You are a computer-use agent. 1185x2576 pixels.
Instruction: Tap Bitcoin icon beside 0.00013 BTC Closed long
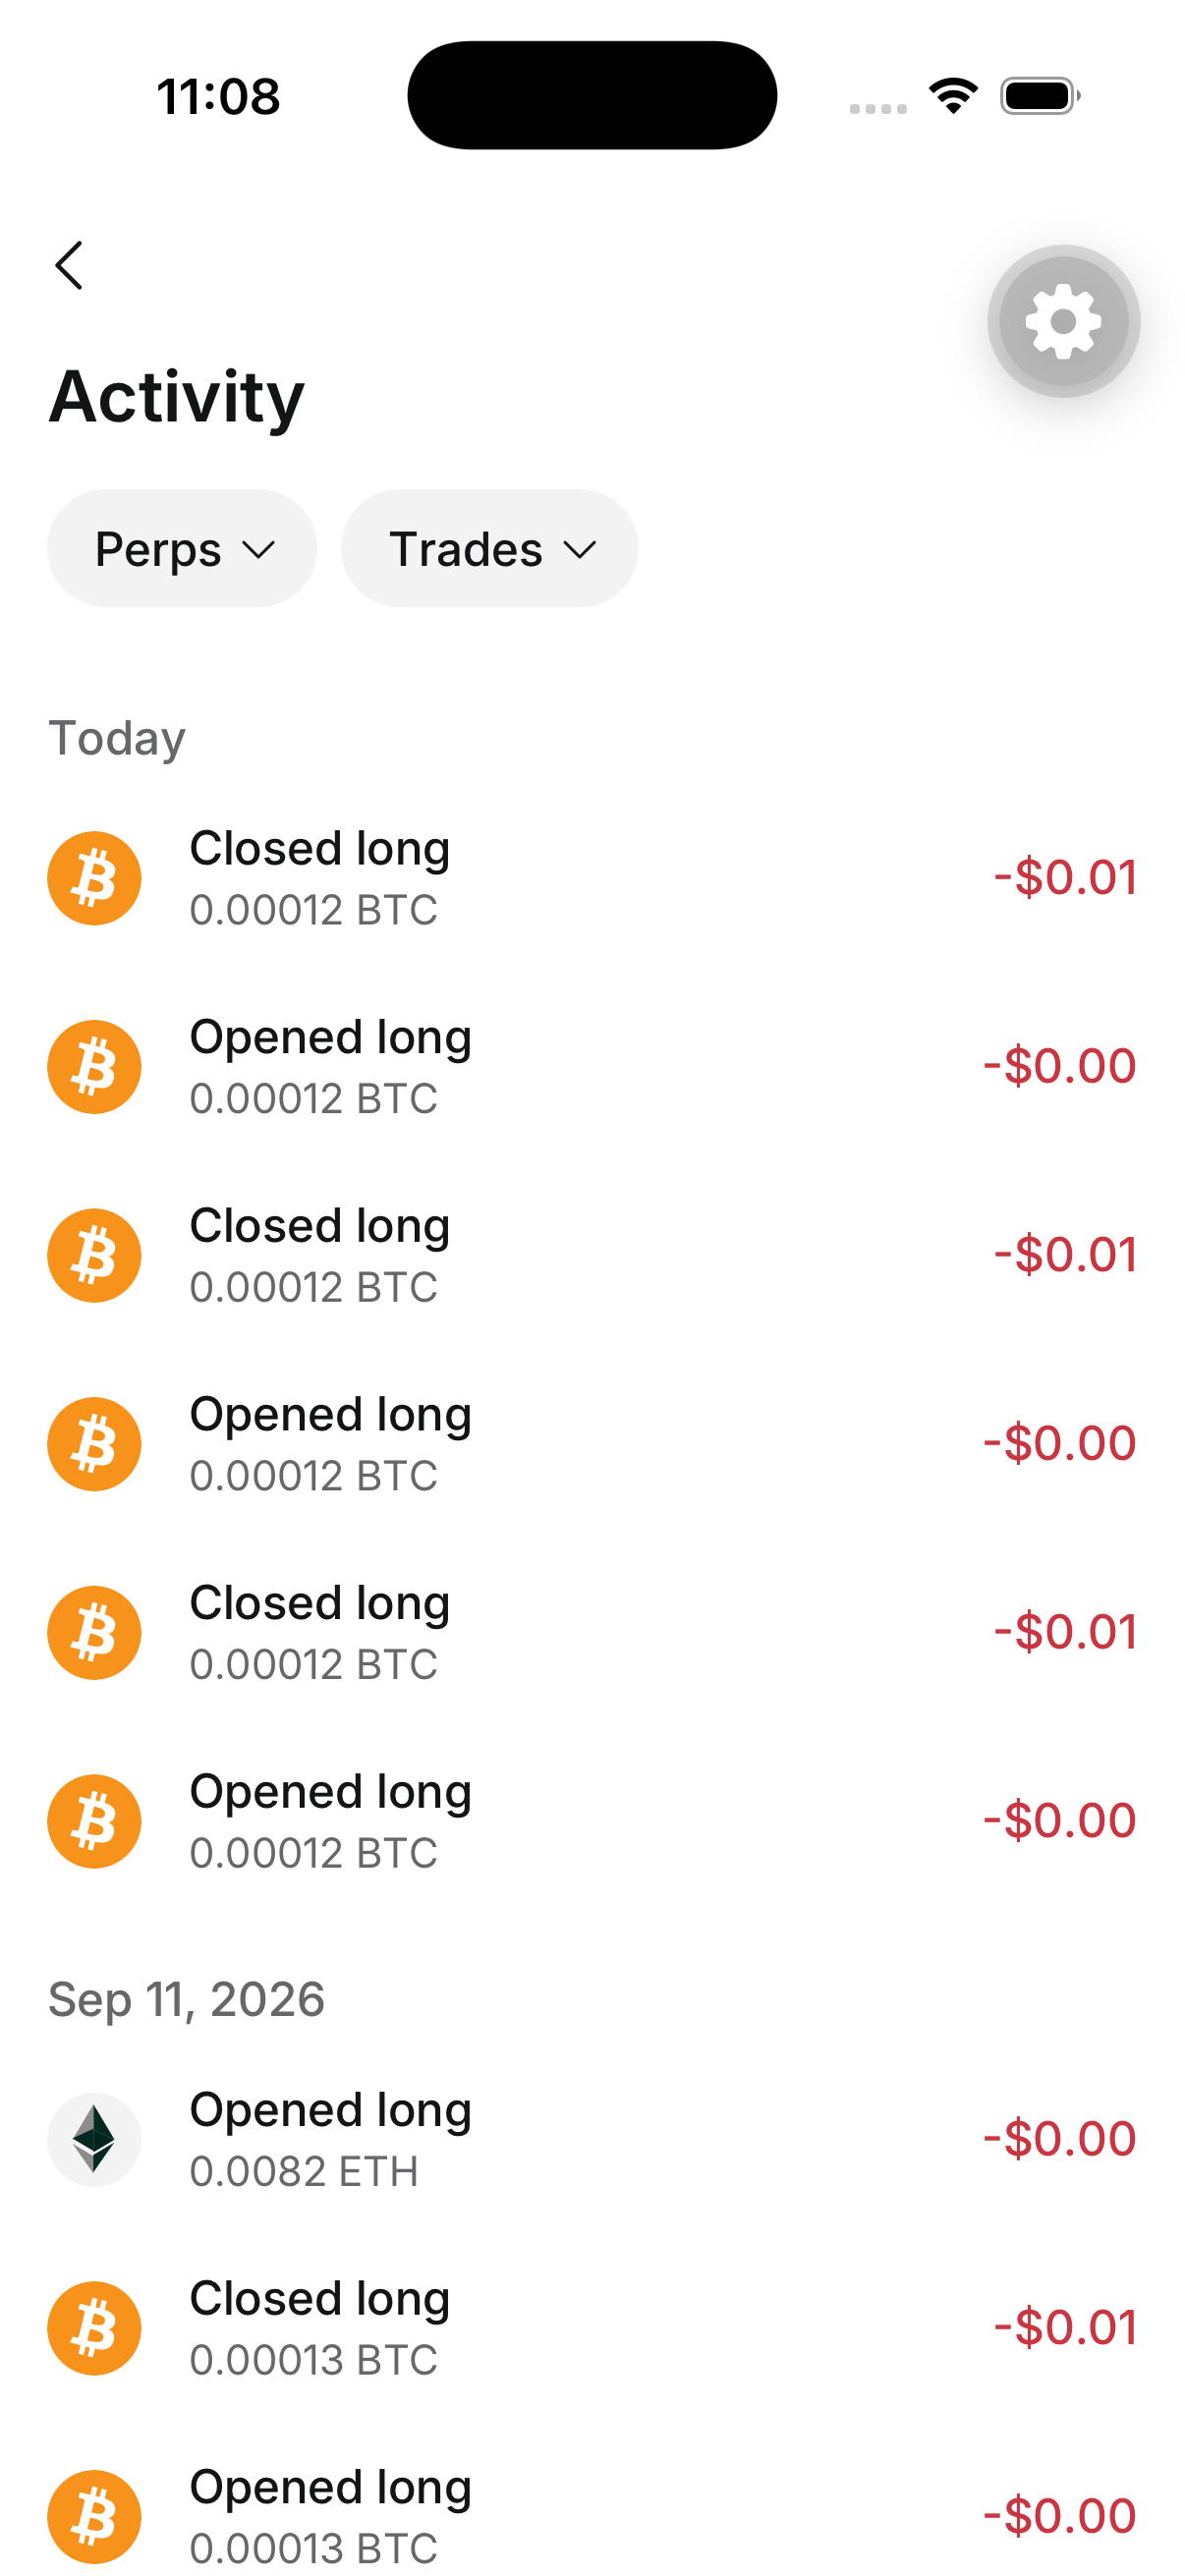[x=94, y=2328]
